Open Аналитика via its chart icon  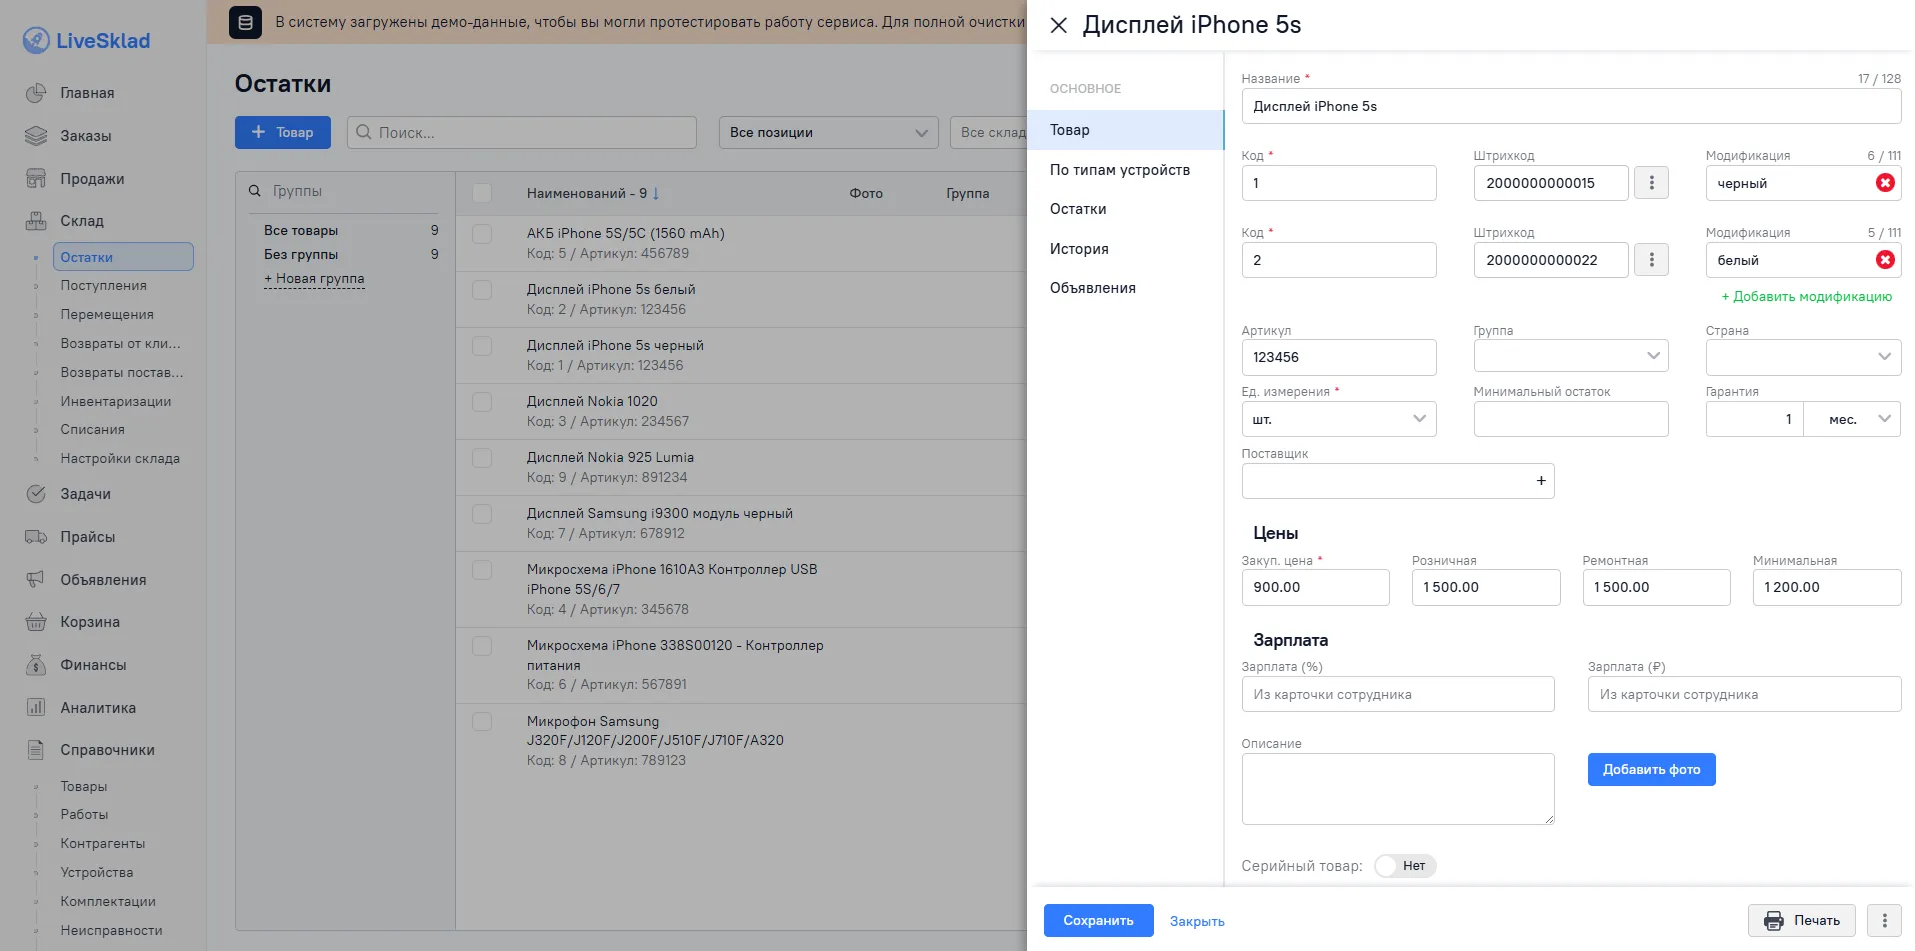coord(36,708)
